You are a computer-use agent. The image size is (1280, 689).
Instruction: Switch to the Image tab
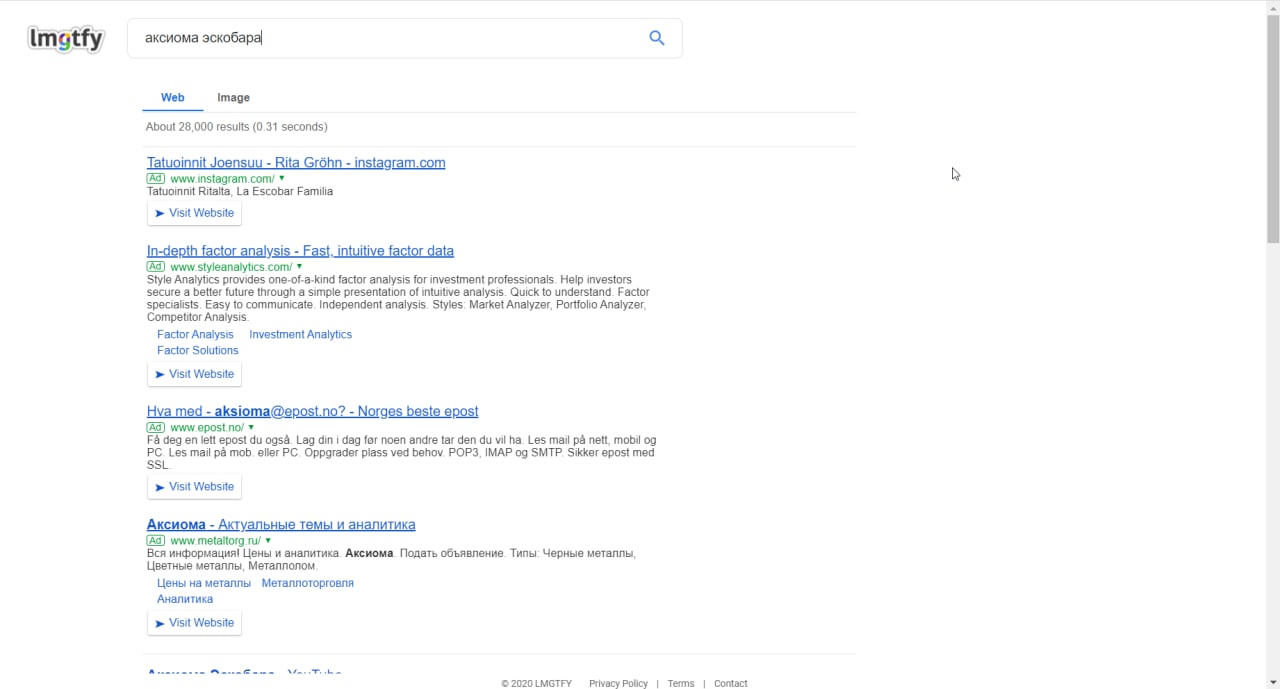point(233,98)
